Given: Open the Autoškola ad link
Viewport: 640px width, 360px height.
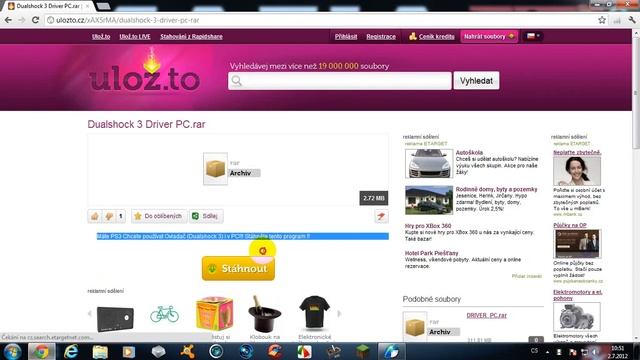Looking at the screenshot, I should click(469, 152).
